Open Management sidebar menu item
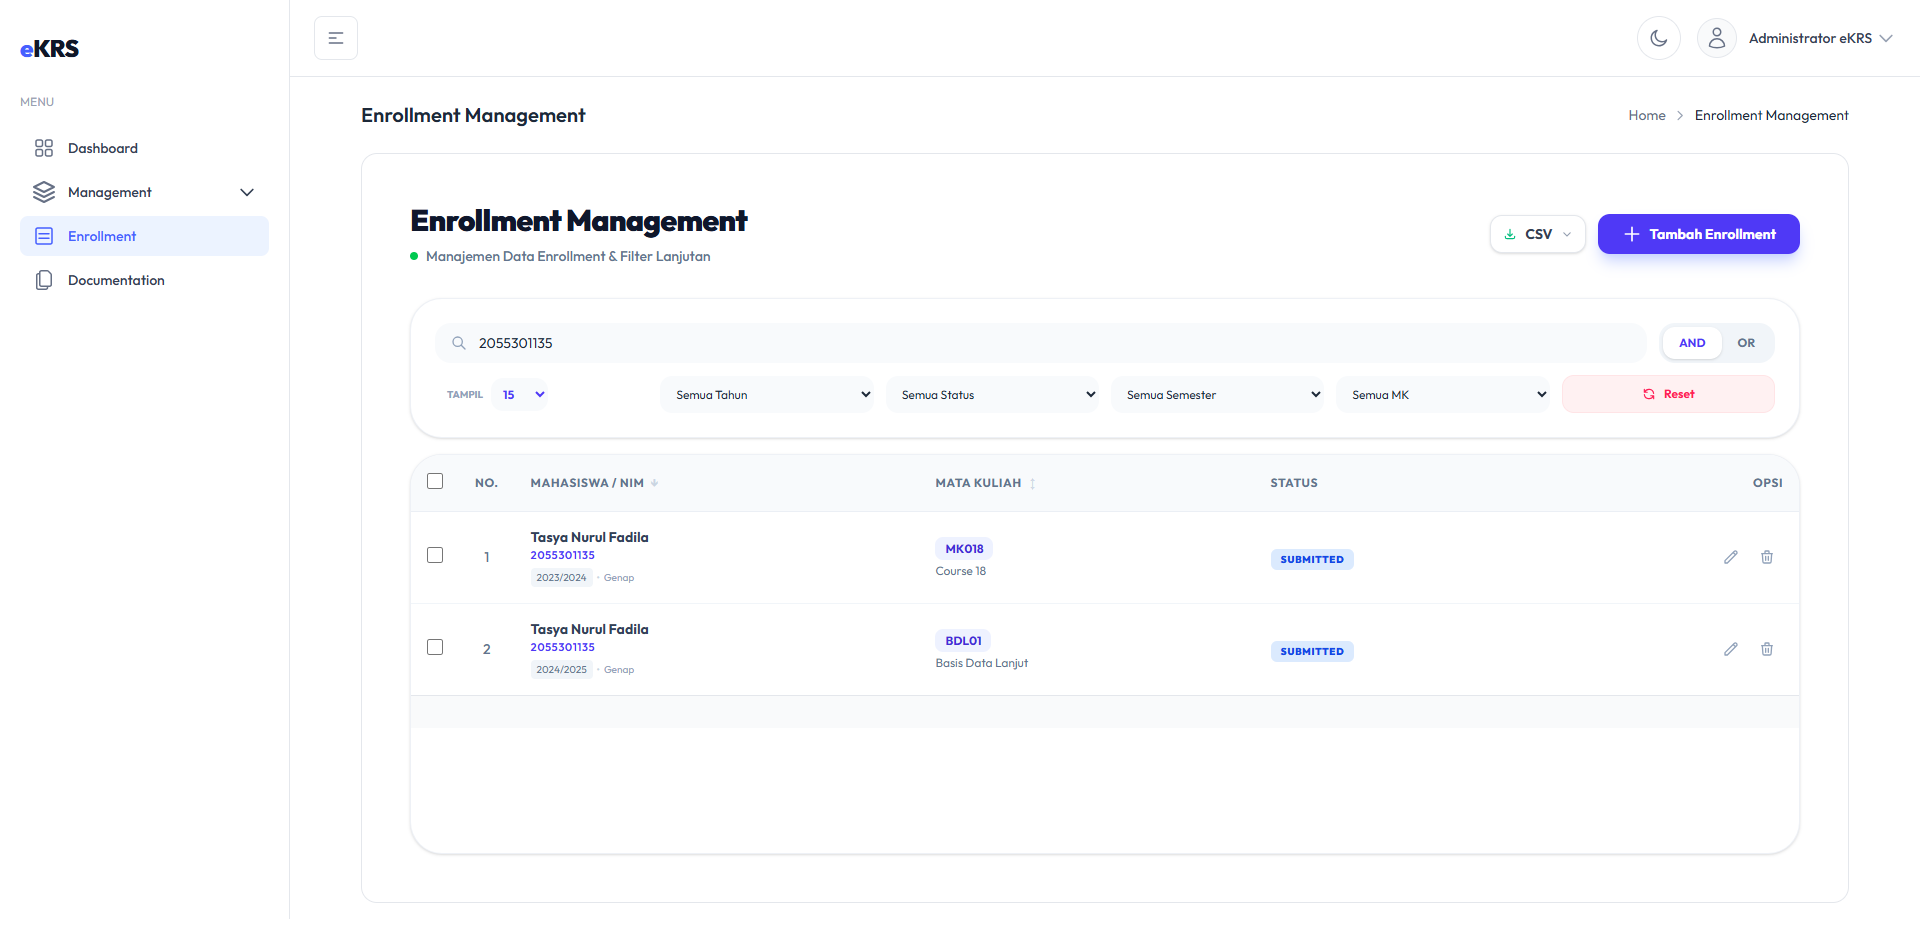Screen dimensions: 1920x927 point(144,192)
